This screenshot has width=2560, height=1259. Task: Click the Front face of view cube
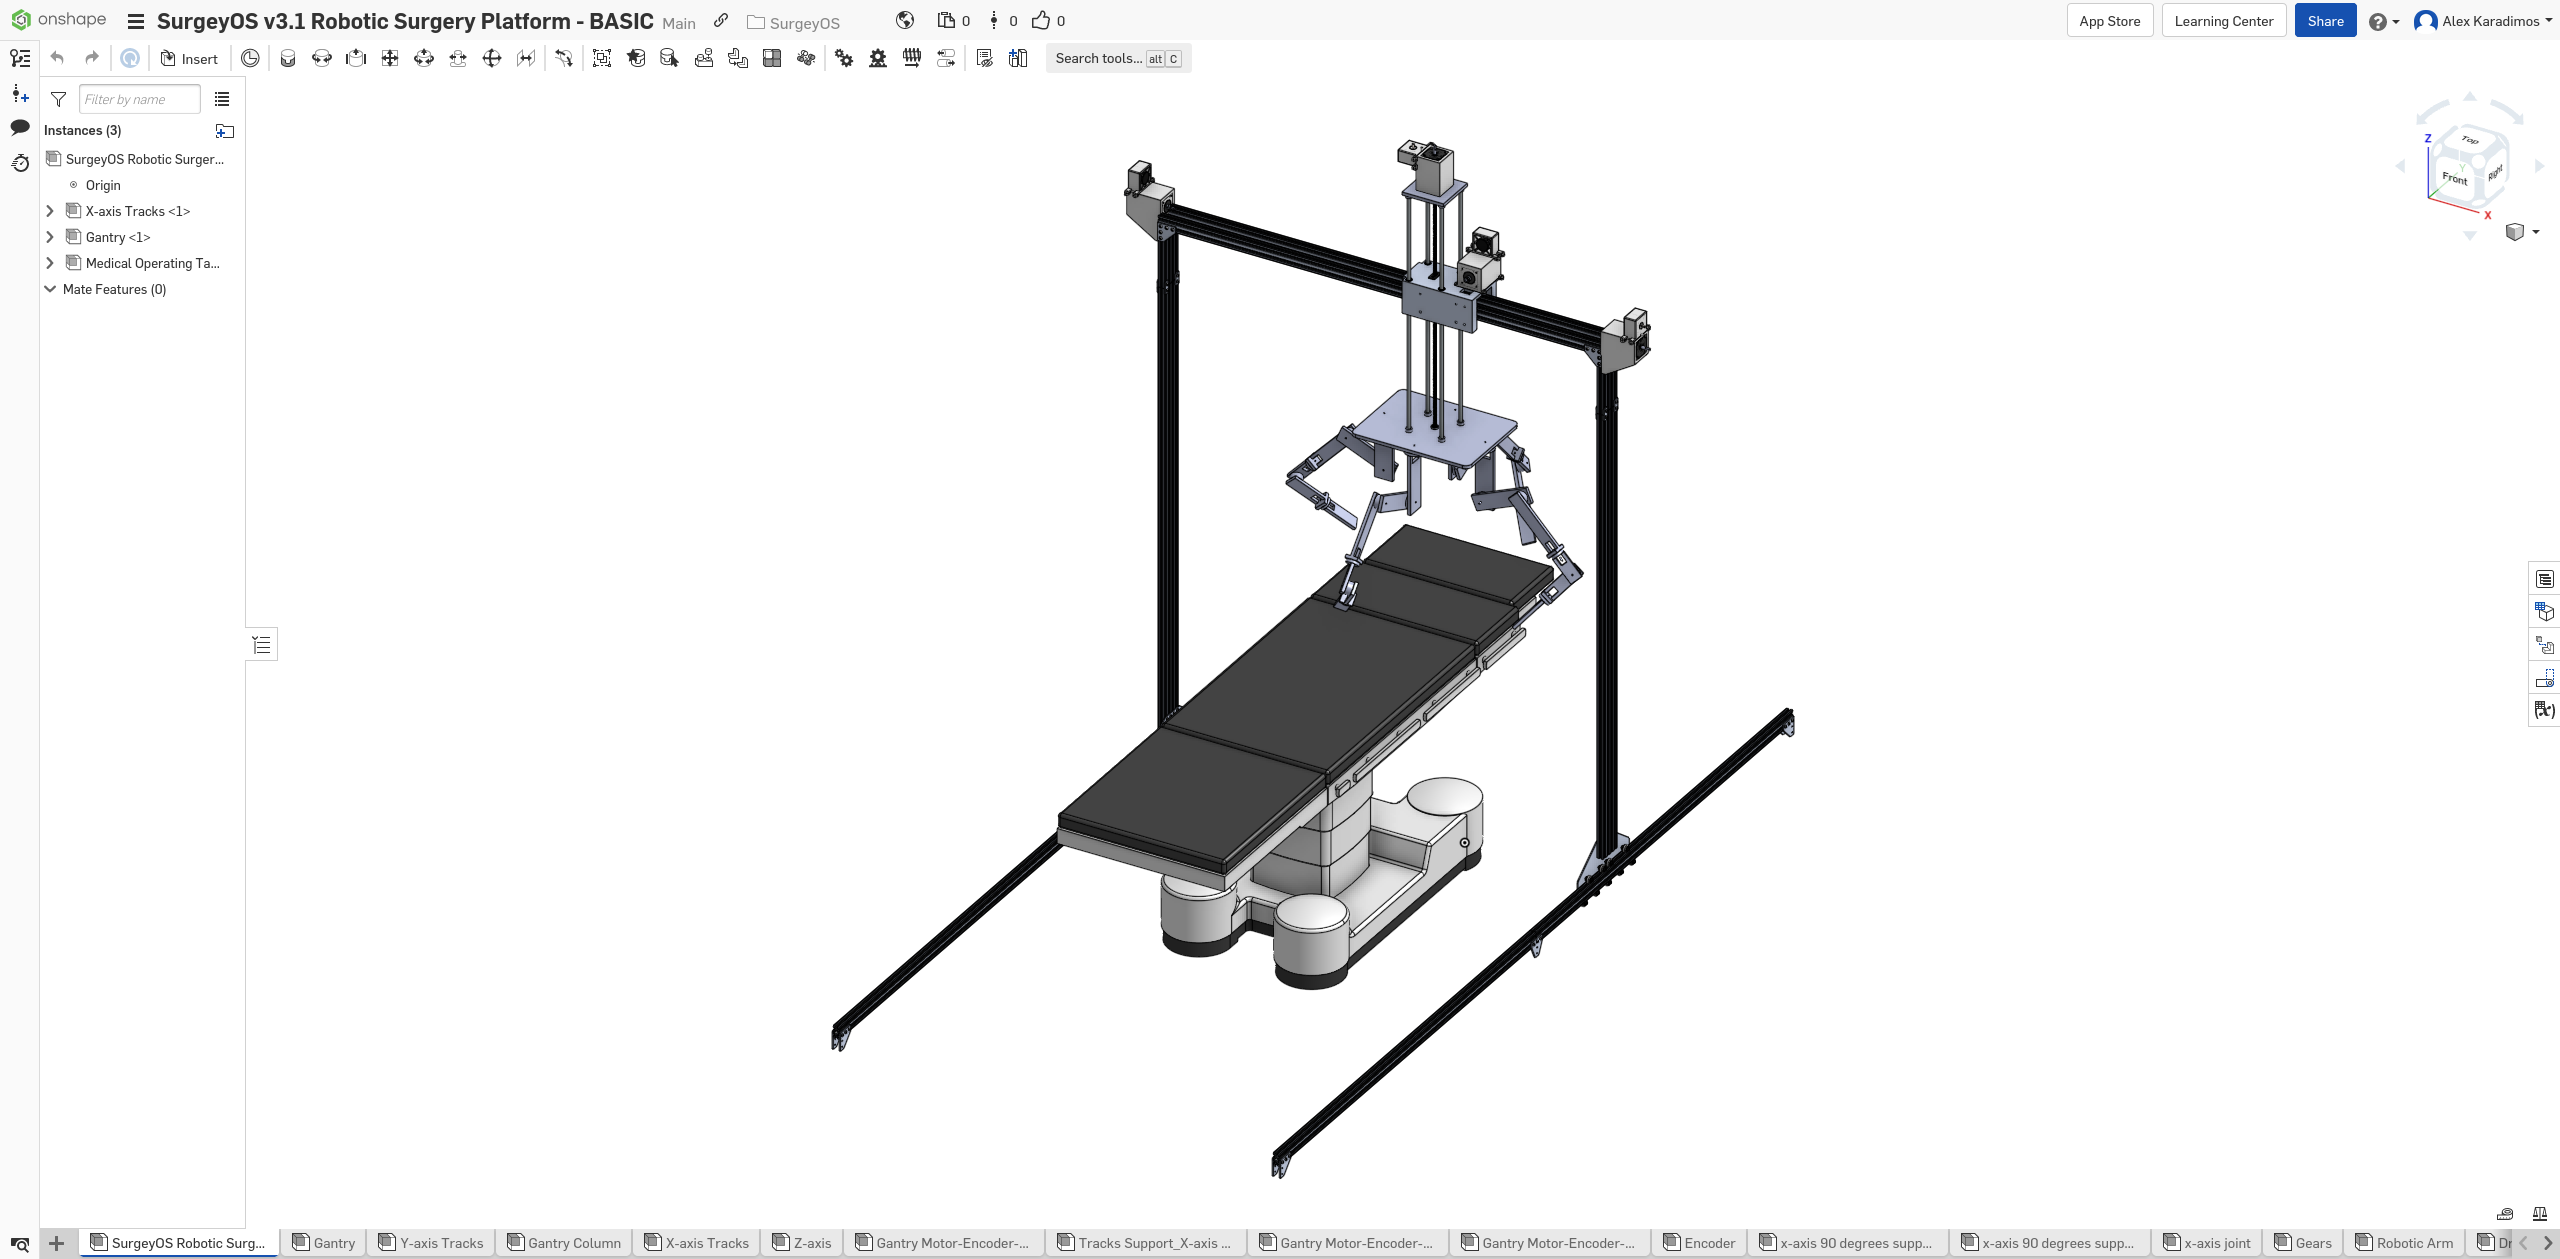(2454, 178)
